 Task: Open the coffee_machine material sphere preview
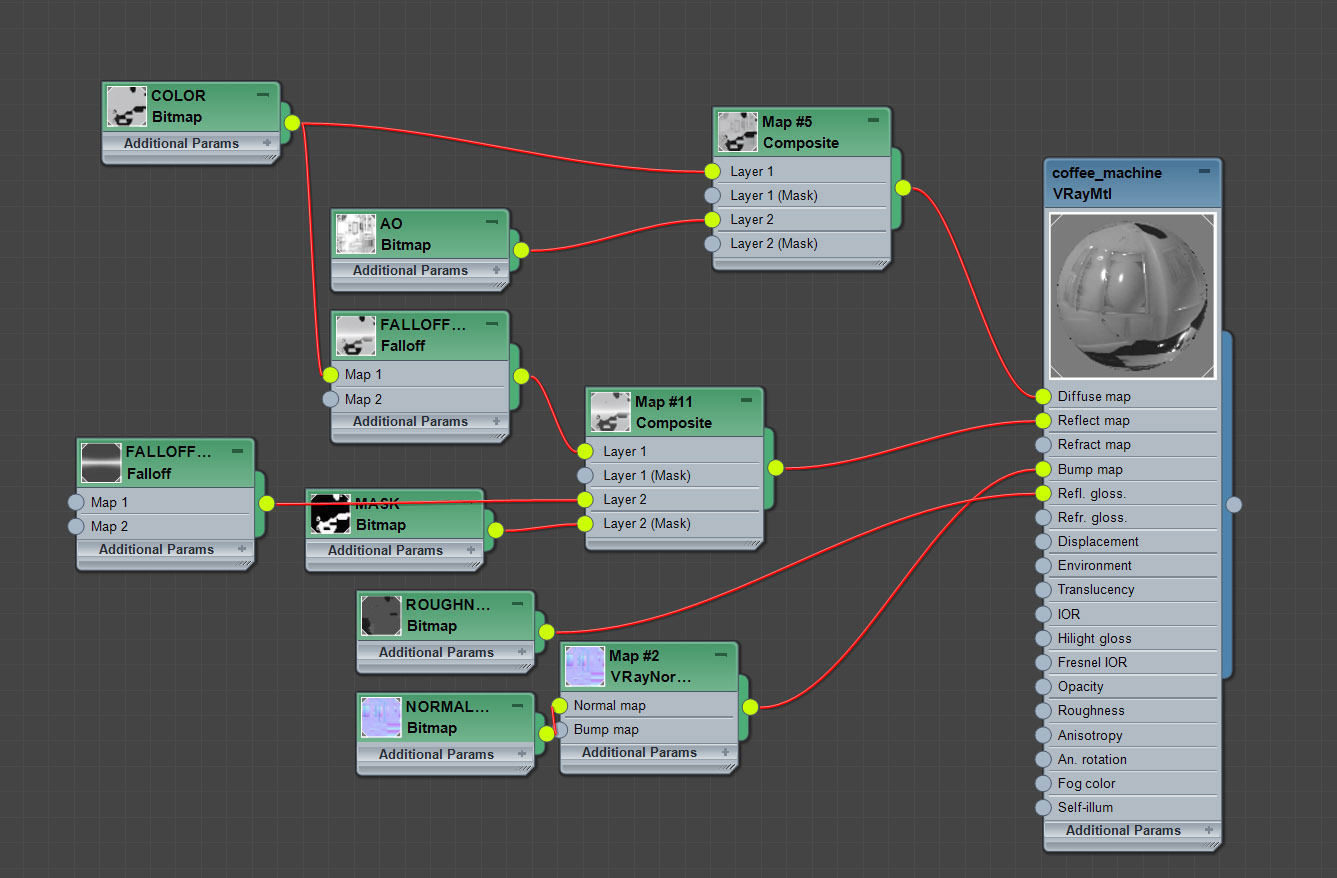click(x=1132, y=296)
